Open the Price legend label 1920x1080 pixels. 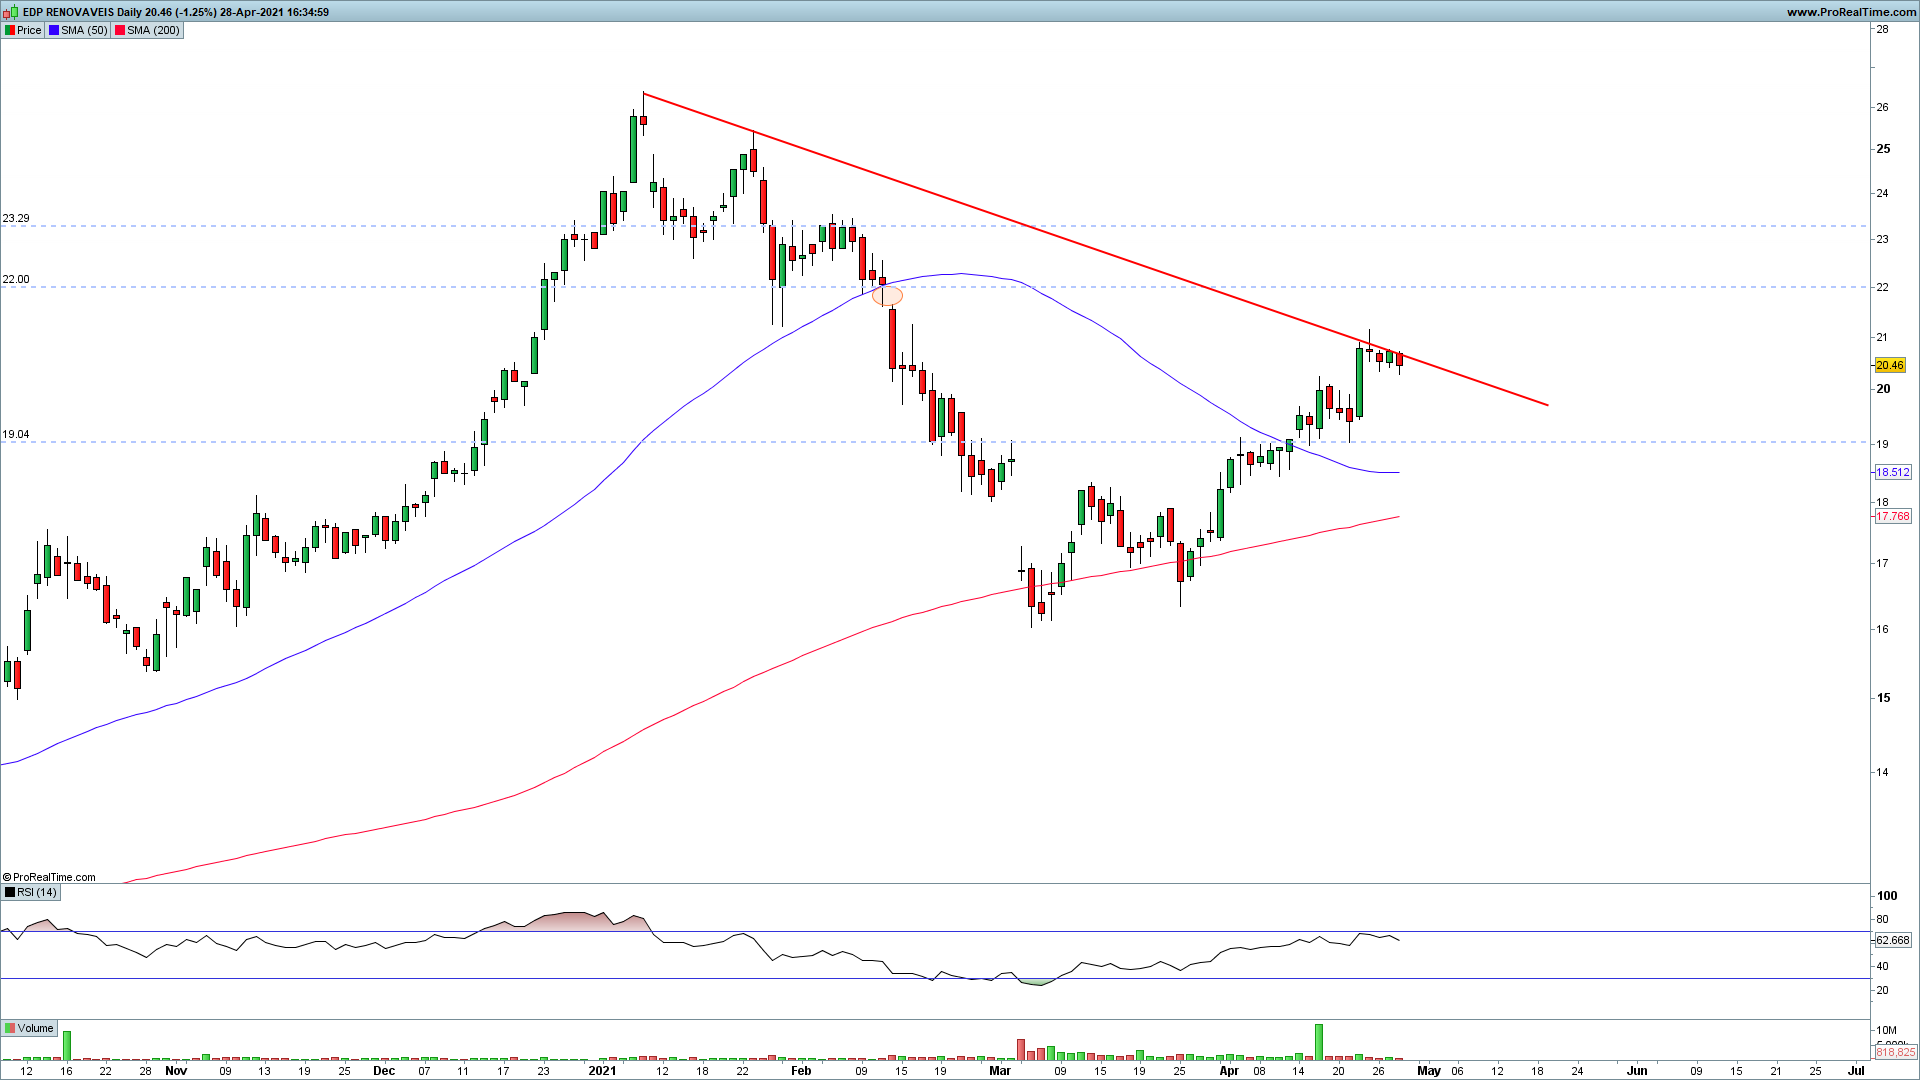coord(29,30)
